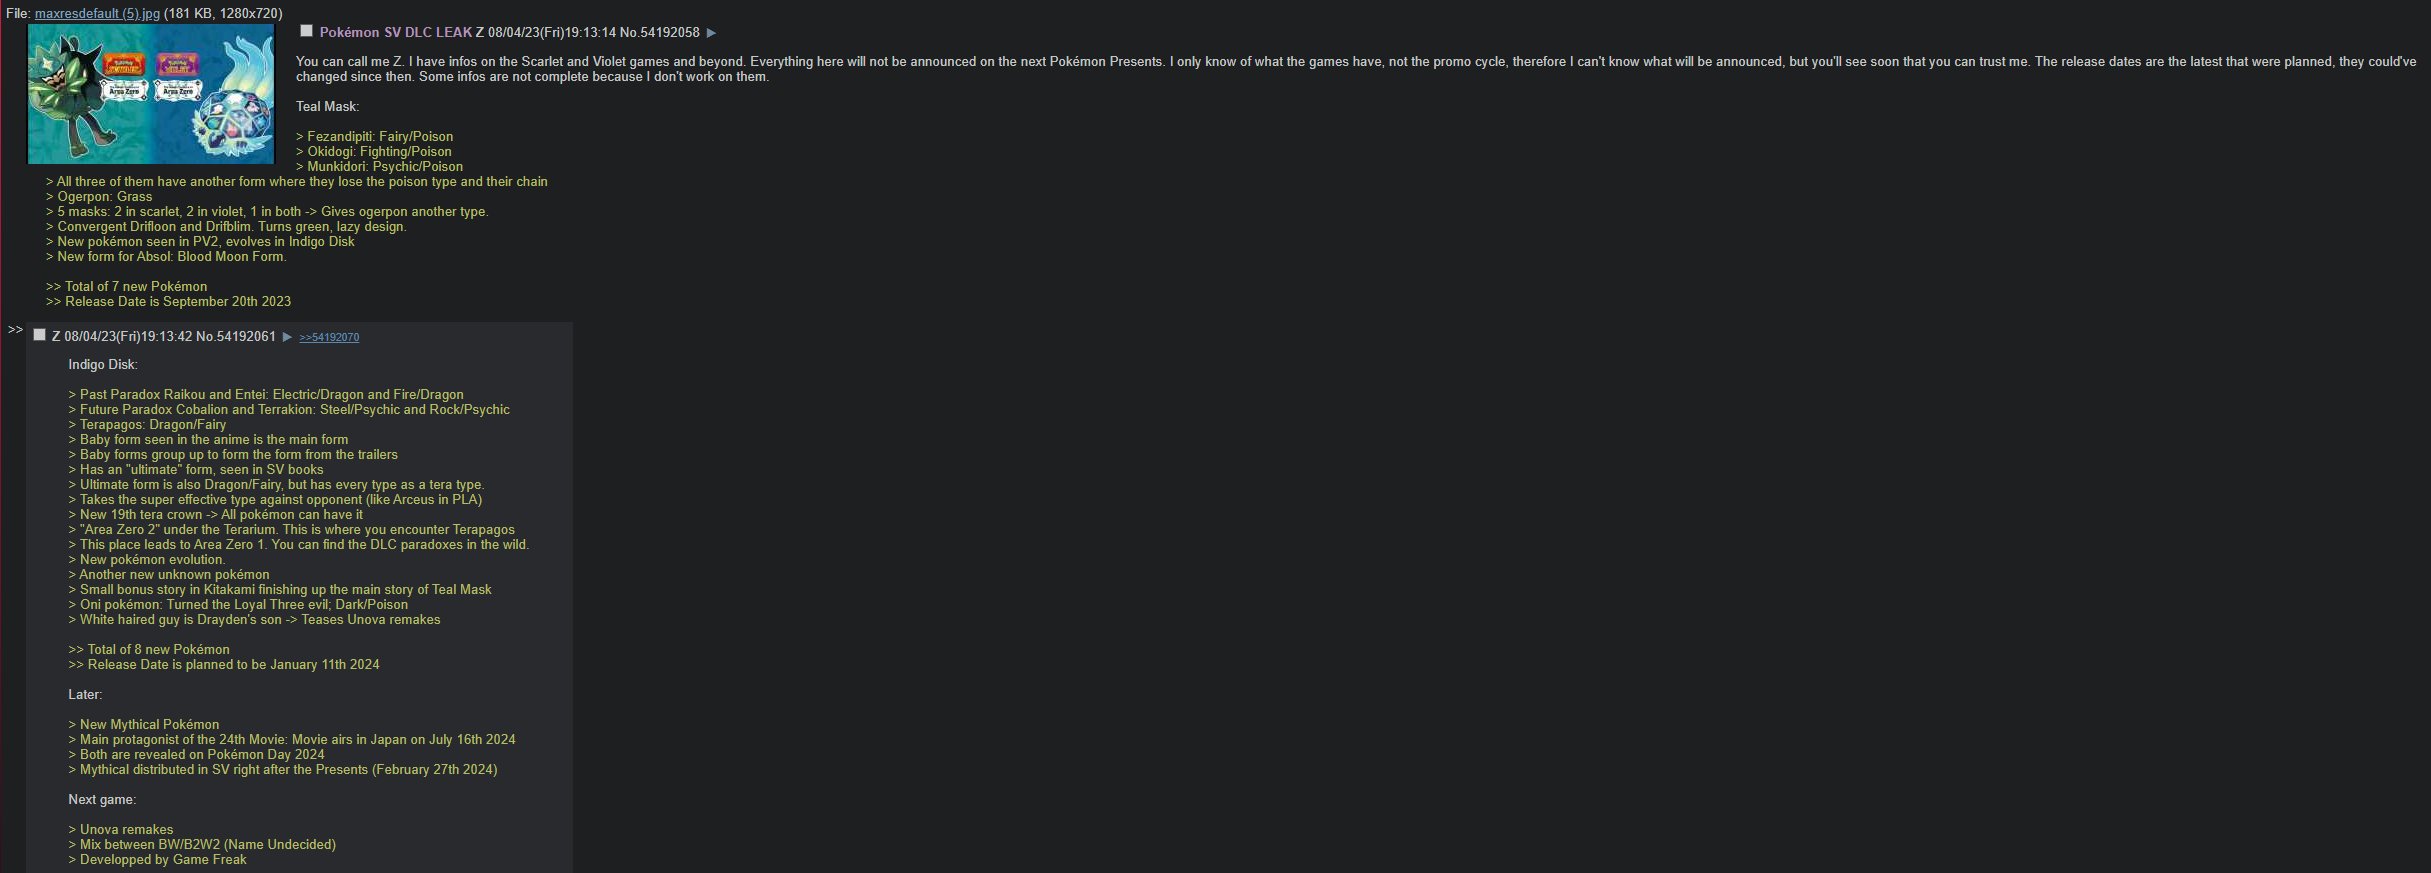Follow the backlink >>54192070
Image resolution: width=2431 pixels, height=873 pixels.
(329, 337)
